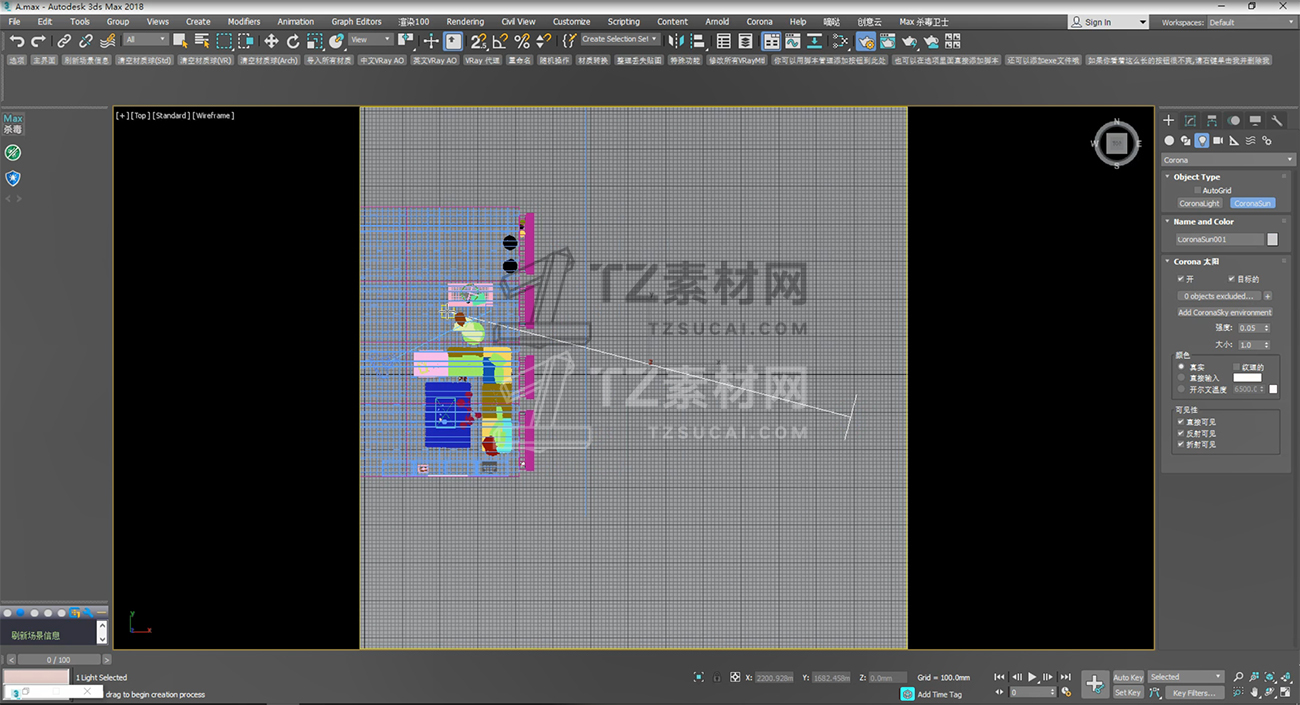Switch to the Modify command panel tab
Screen dimensions: 1300x705
1190,121
